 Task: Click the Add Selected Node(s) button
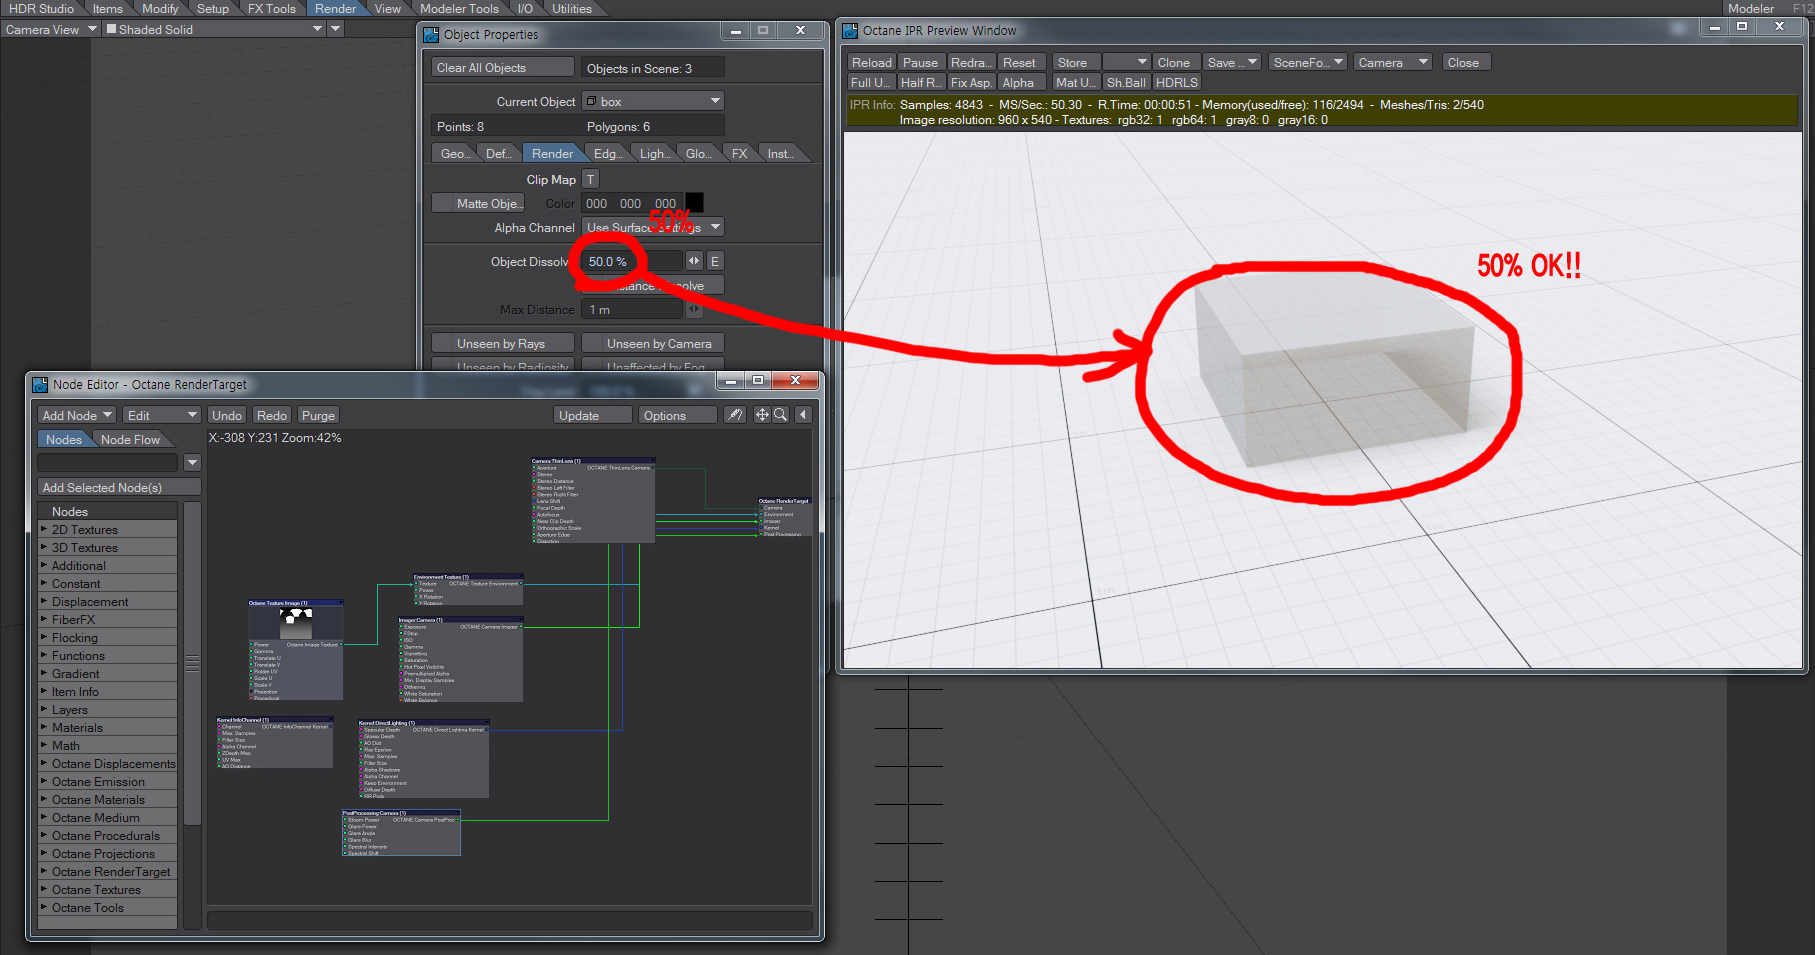[x=119, y=487]
